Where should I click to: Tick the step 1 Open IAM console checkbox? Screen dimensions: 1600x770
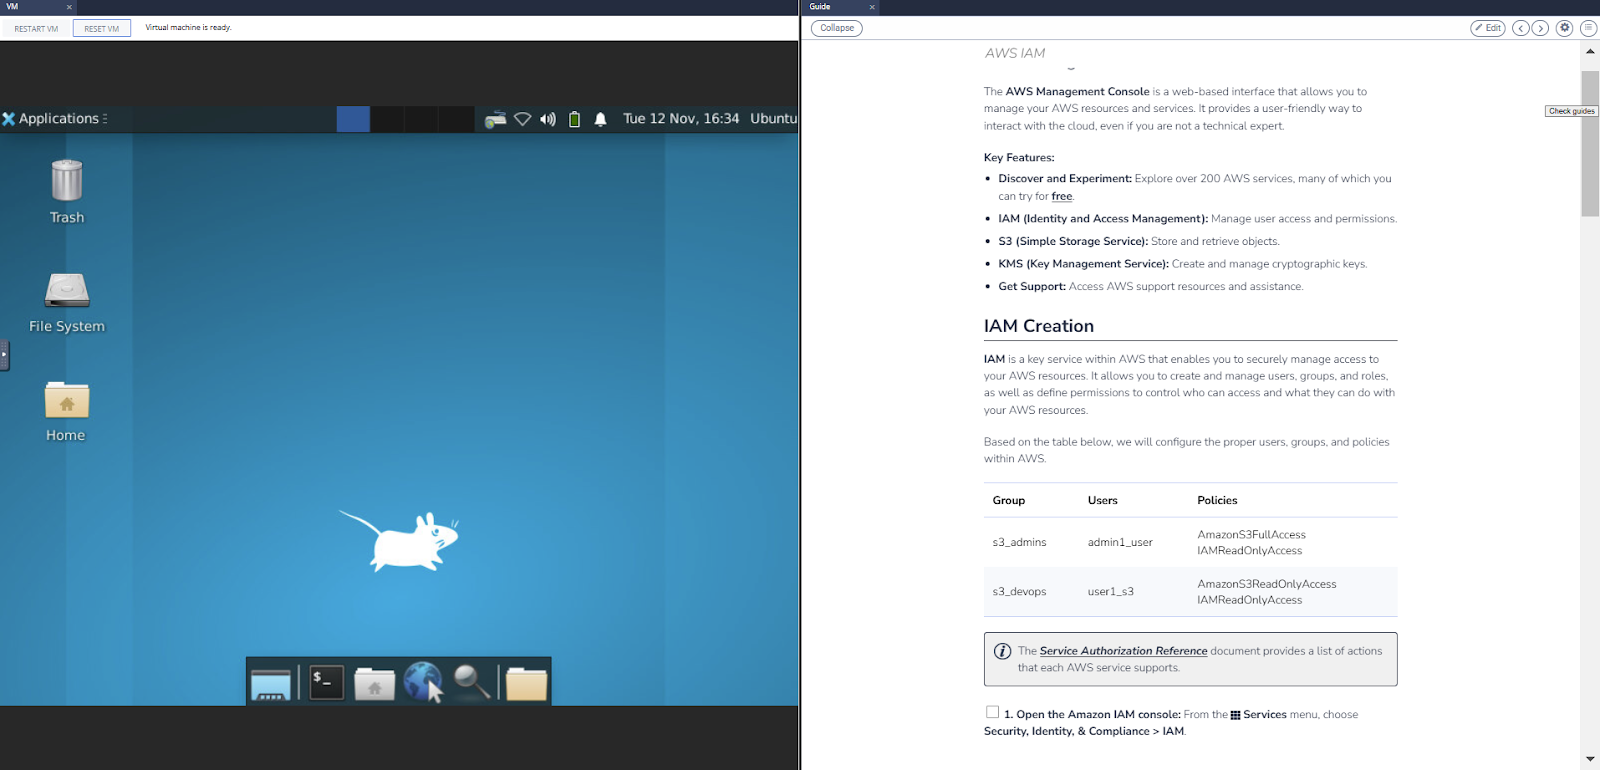(992, 712)
